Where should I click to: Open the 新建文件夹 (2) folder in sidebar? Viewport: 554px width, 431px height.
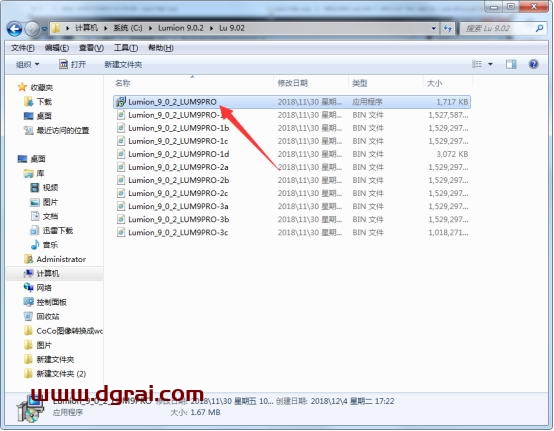point(61,374)
